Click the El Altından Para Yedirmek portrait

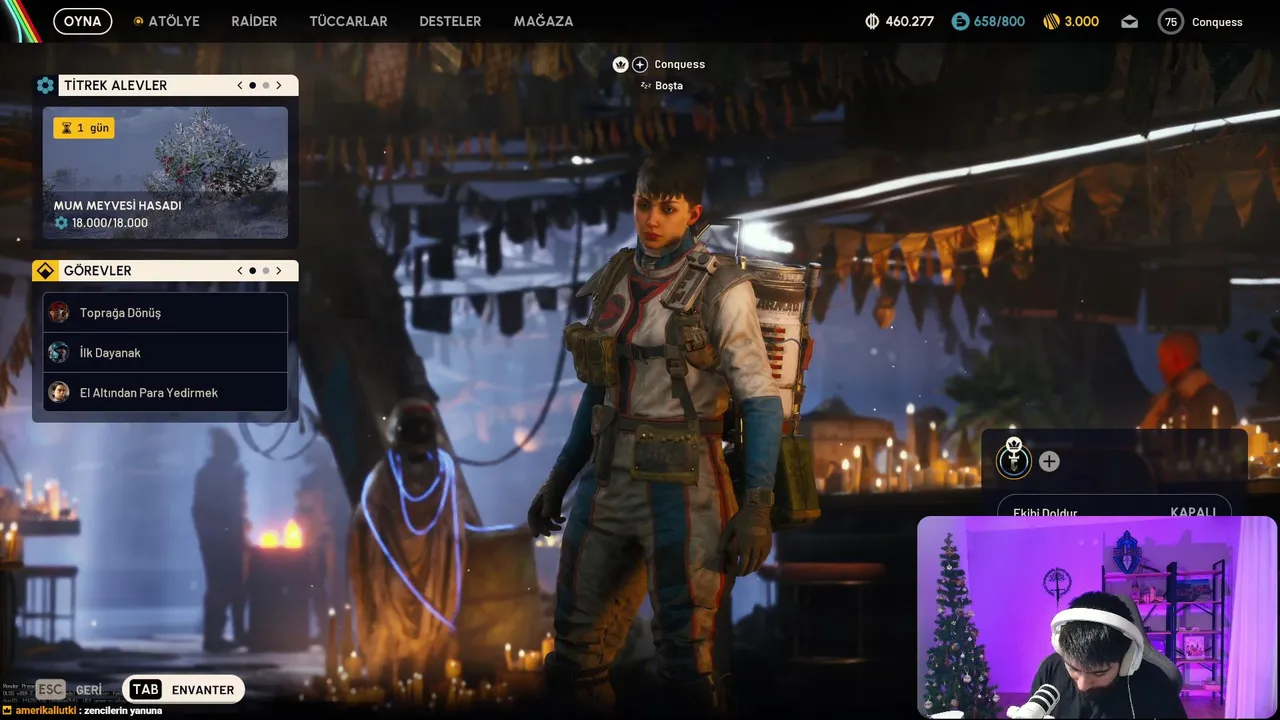(59, 392)
